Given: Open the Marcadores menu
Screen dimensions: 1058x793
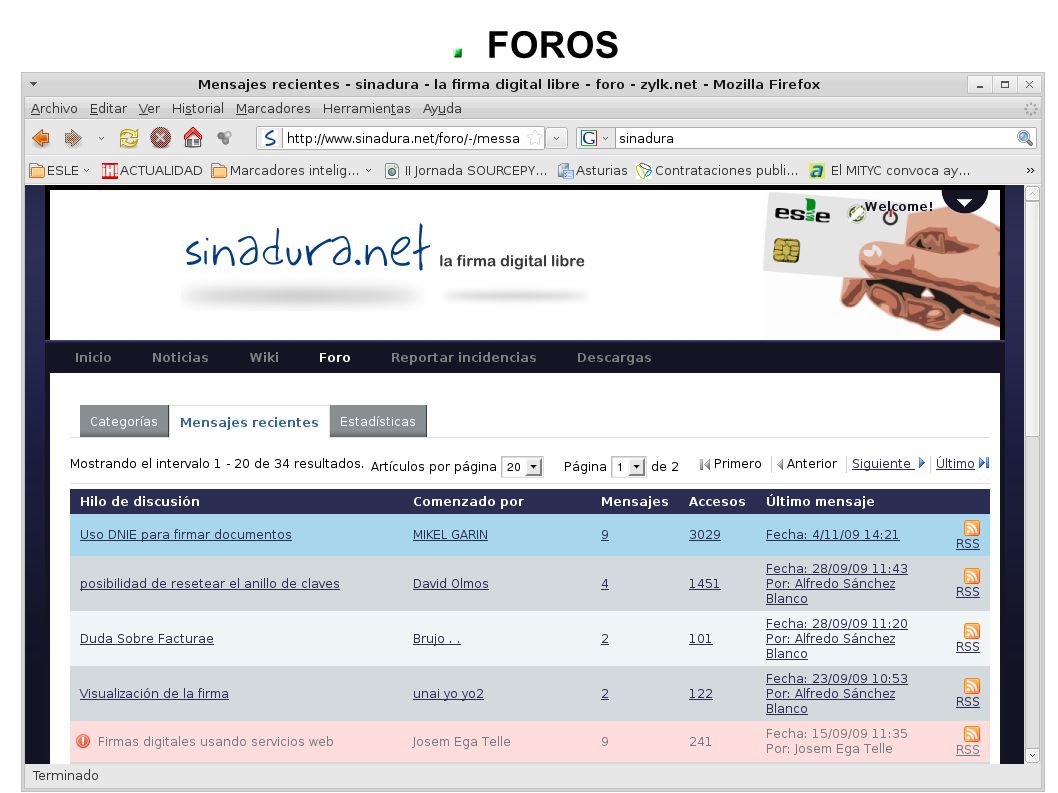Looking at the screenshot, I should point(273,109).
